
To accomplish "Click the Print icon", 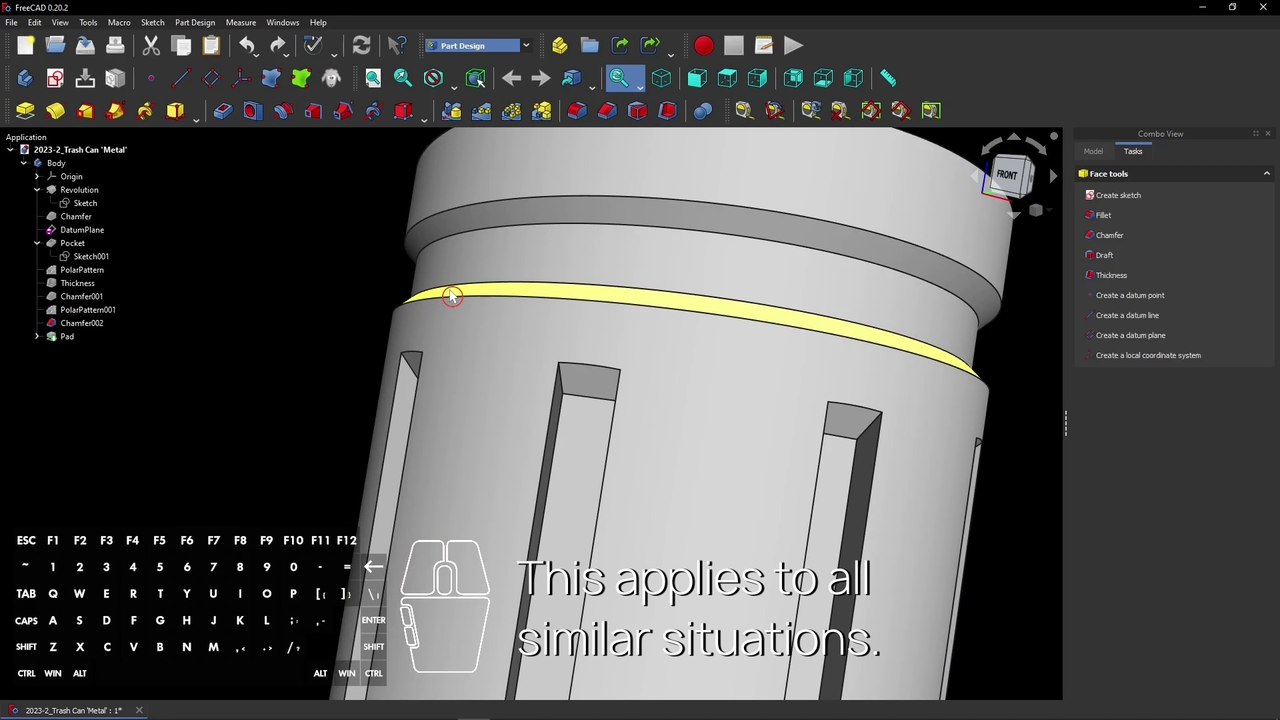I will (115, 45).
